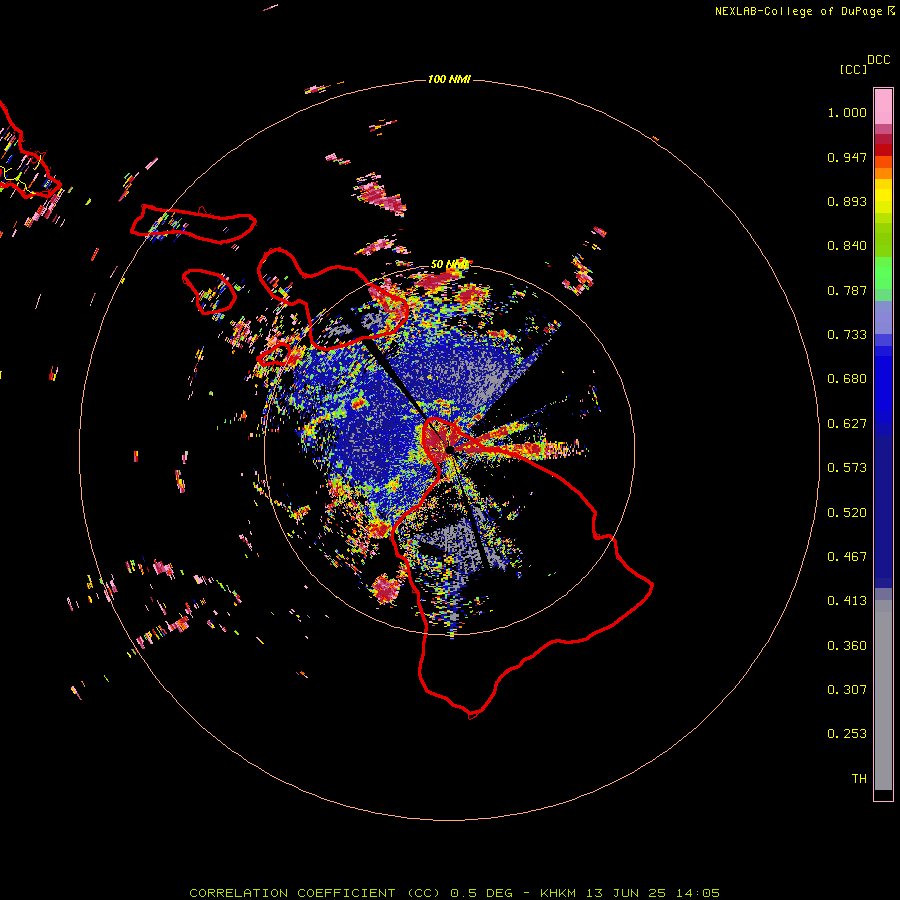Click the 0.733 scale value

tap(847, 335)
